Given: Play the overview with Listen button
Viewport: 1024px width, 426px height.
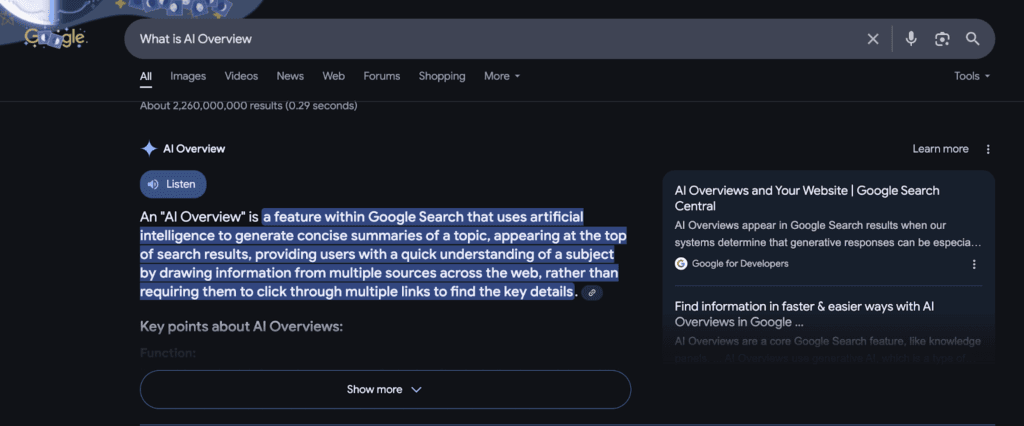Looking at the screenshot, I should coord(173,184).
